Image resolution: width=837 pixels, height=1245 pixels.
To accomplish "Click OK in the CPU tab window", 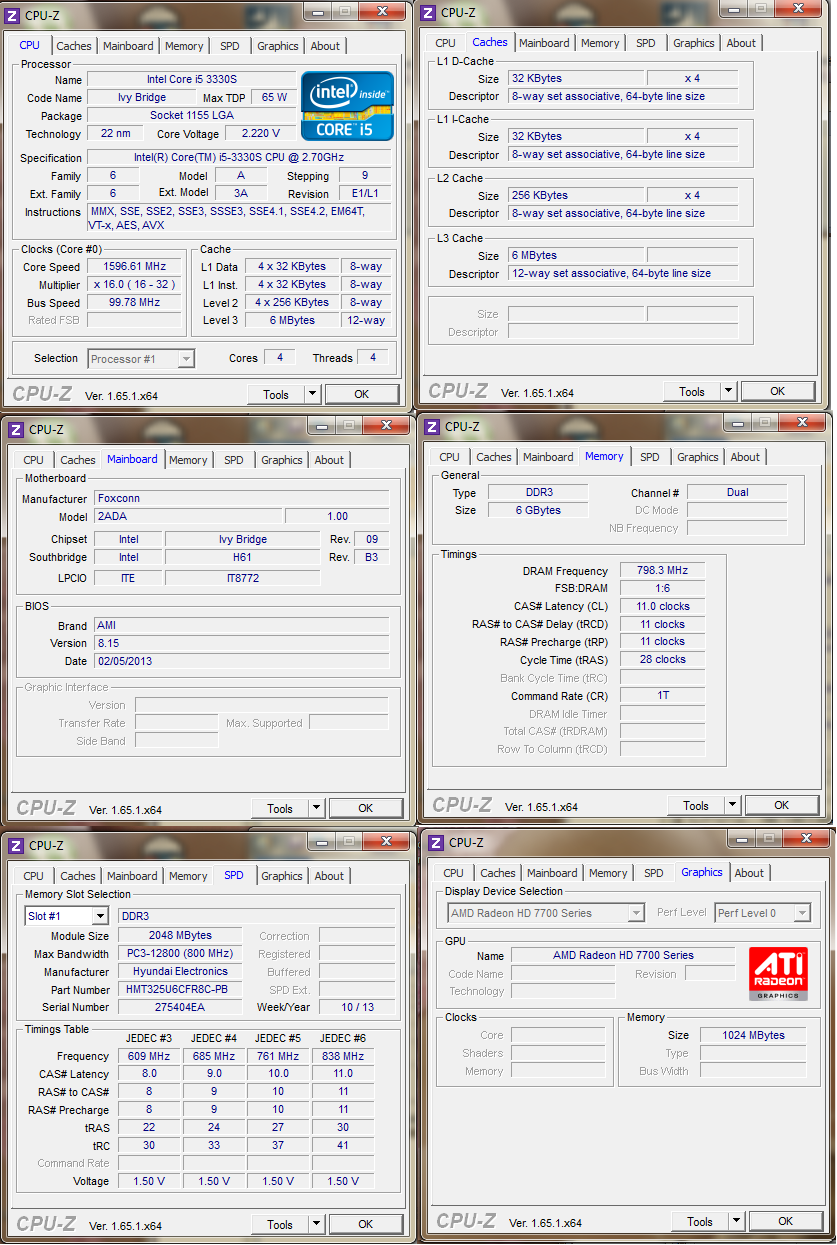I will [x=362, y=395].
